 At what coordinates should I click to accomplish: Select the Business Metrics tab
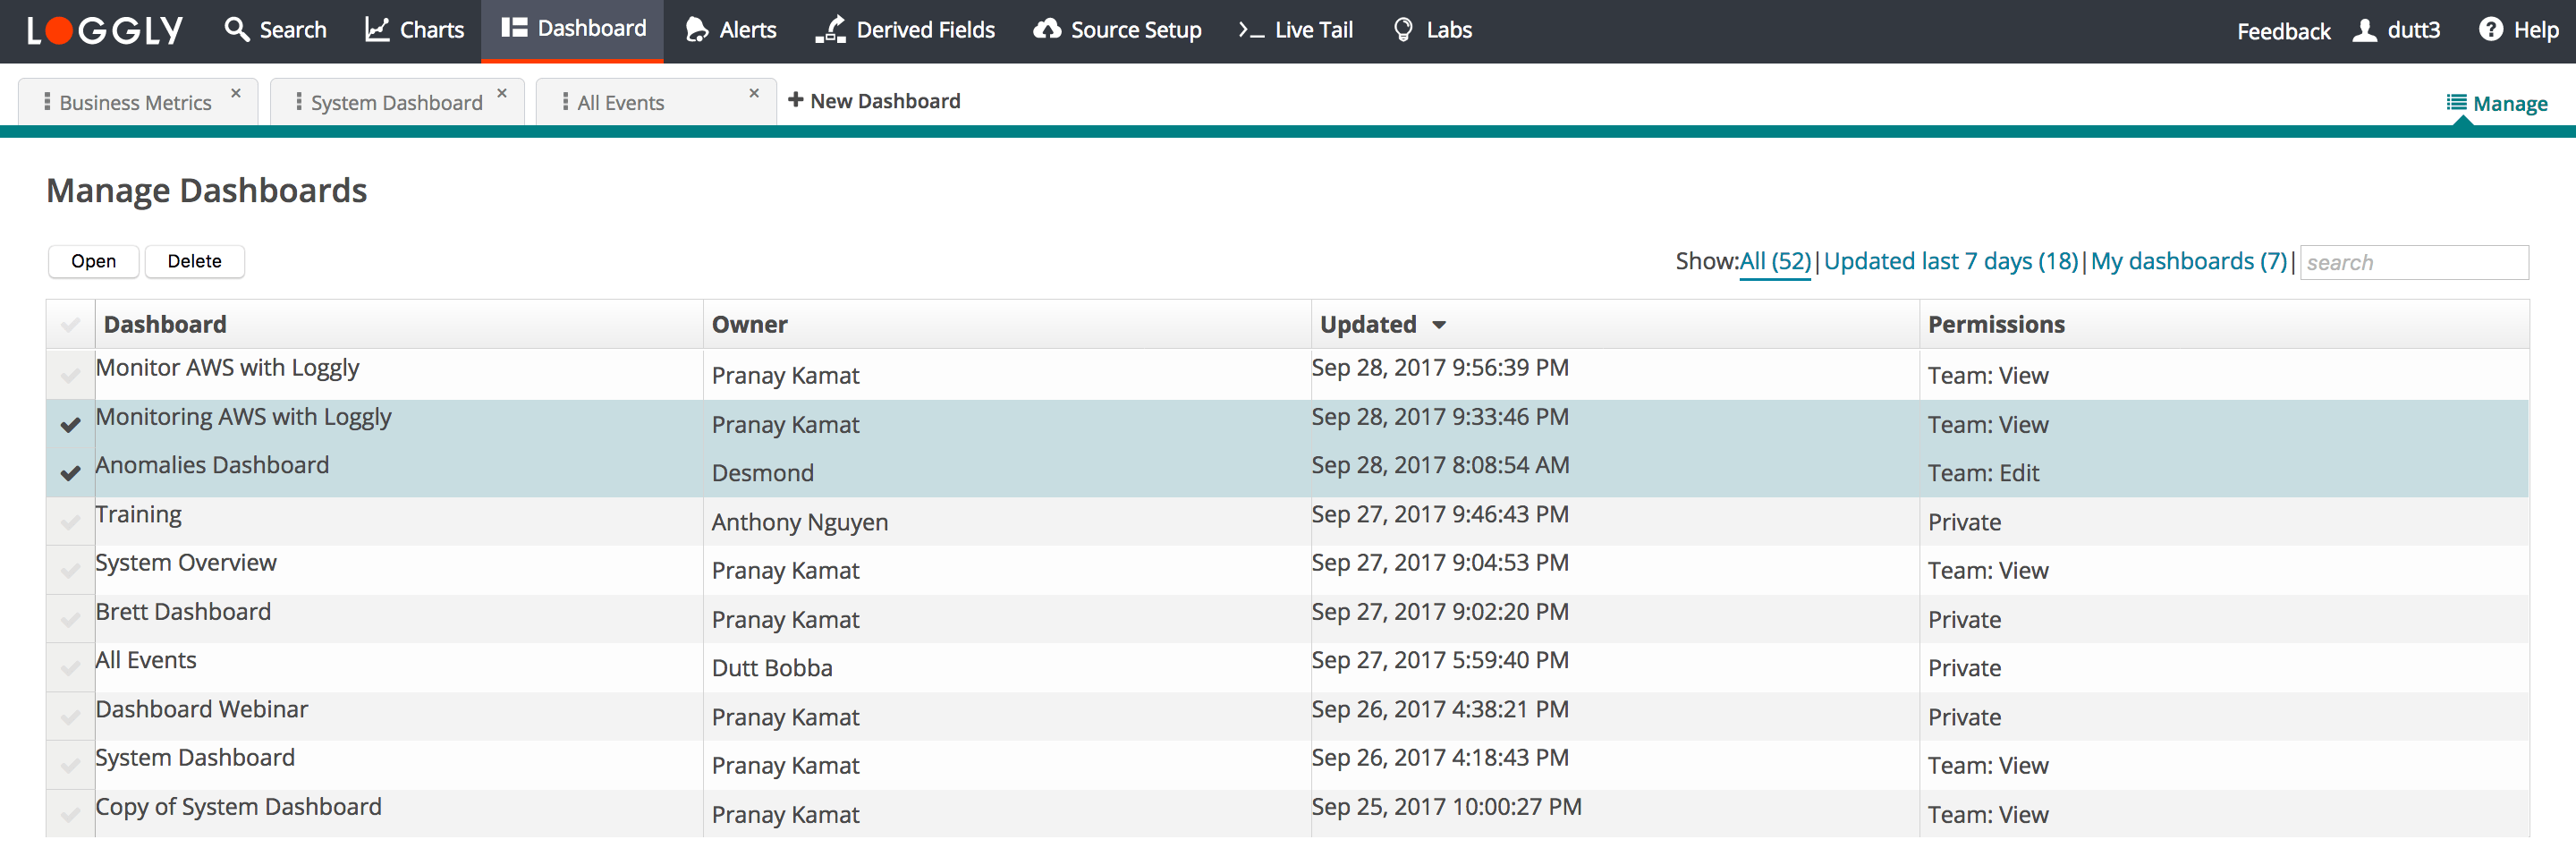135,101
